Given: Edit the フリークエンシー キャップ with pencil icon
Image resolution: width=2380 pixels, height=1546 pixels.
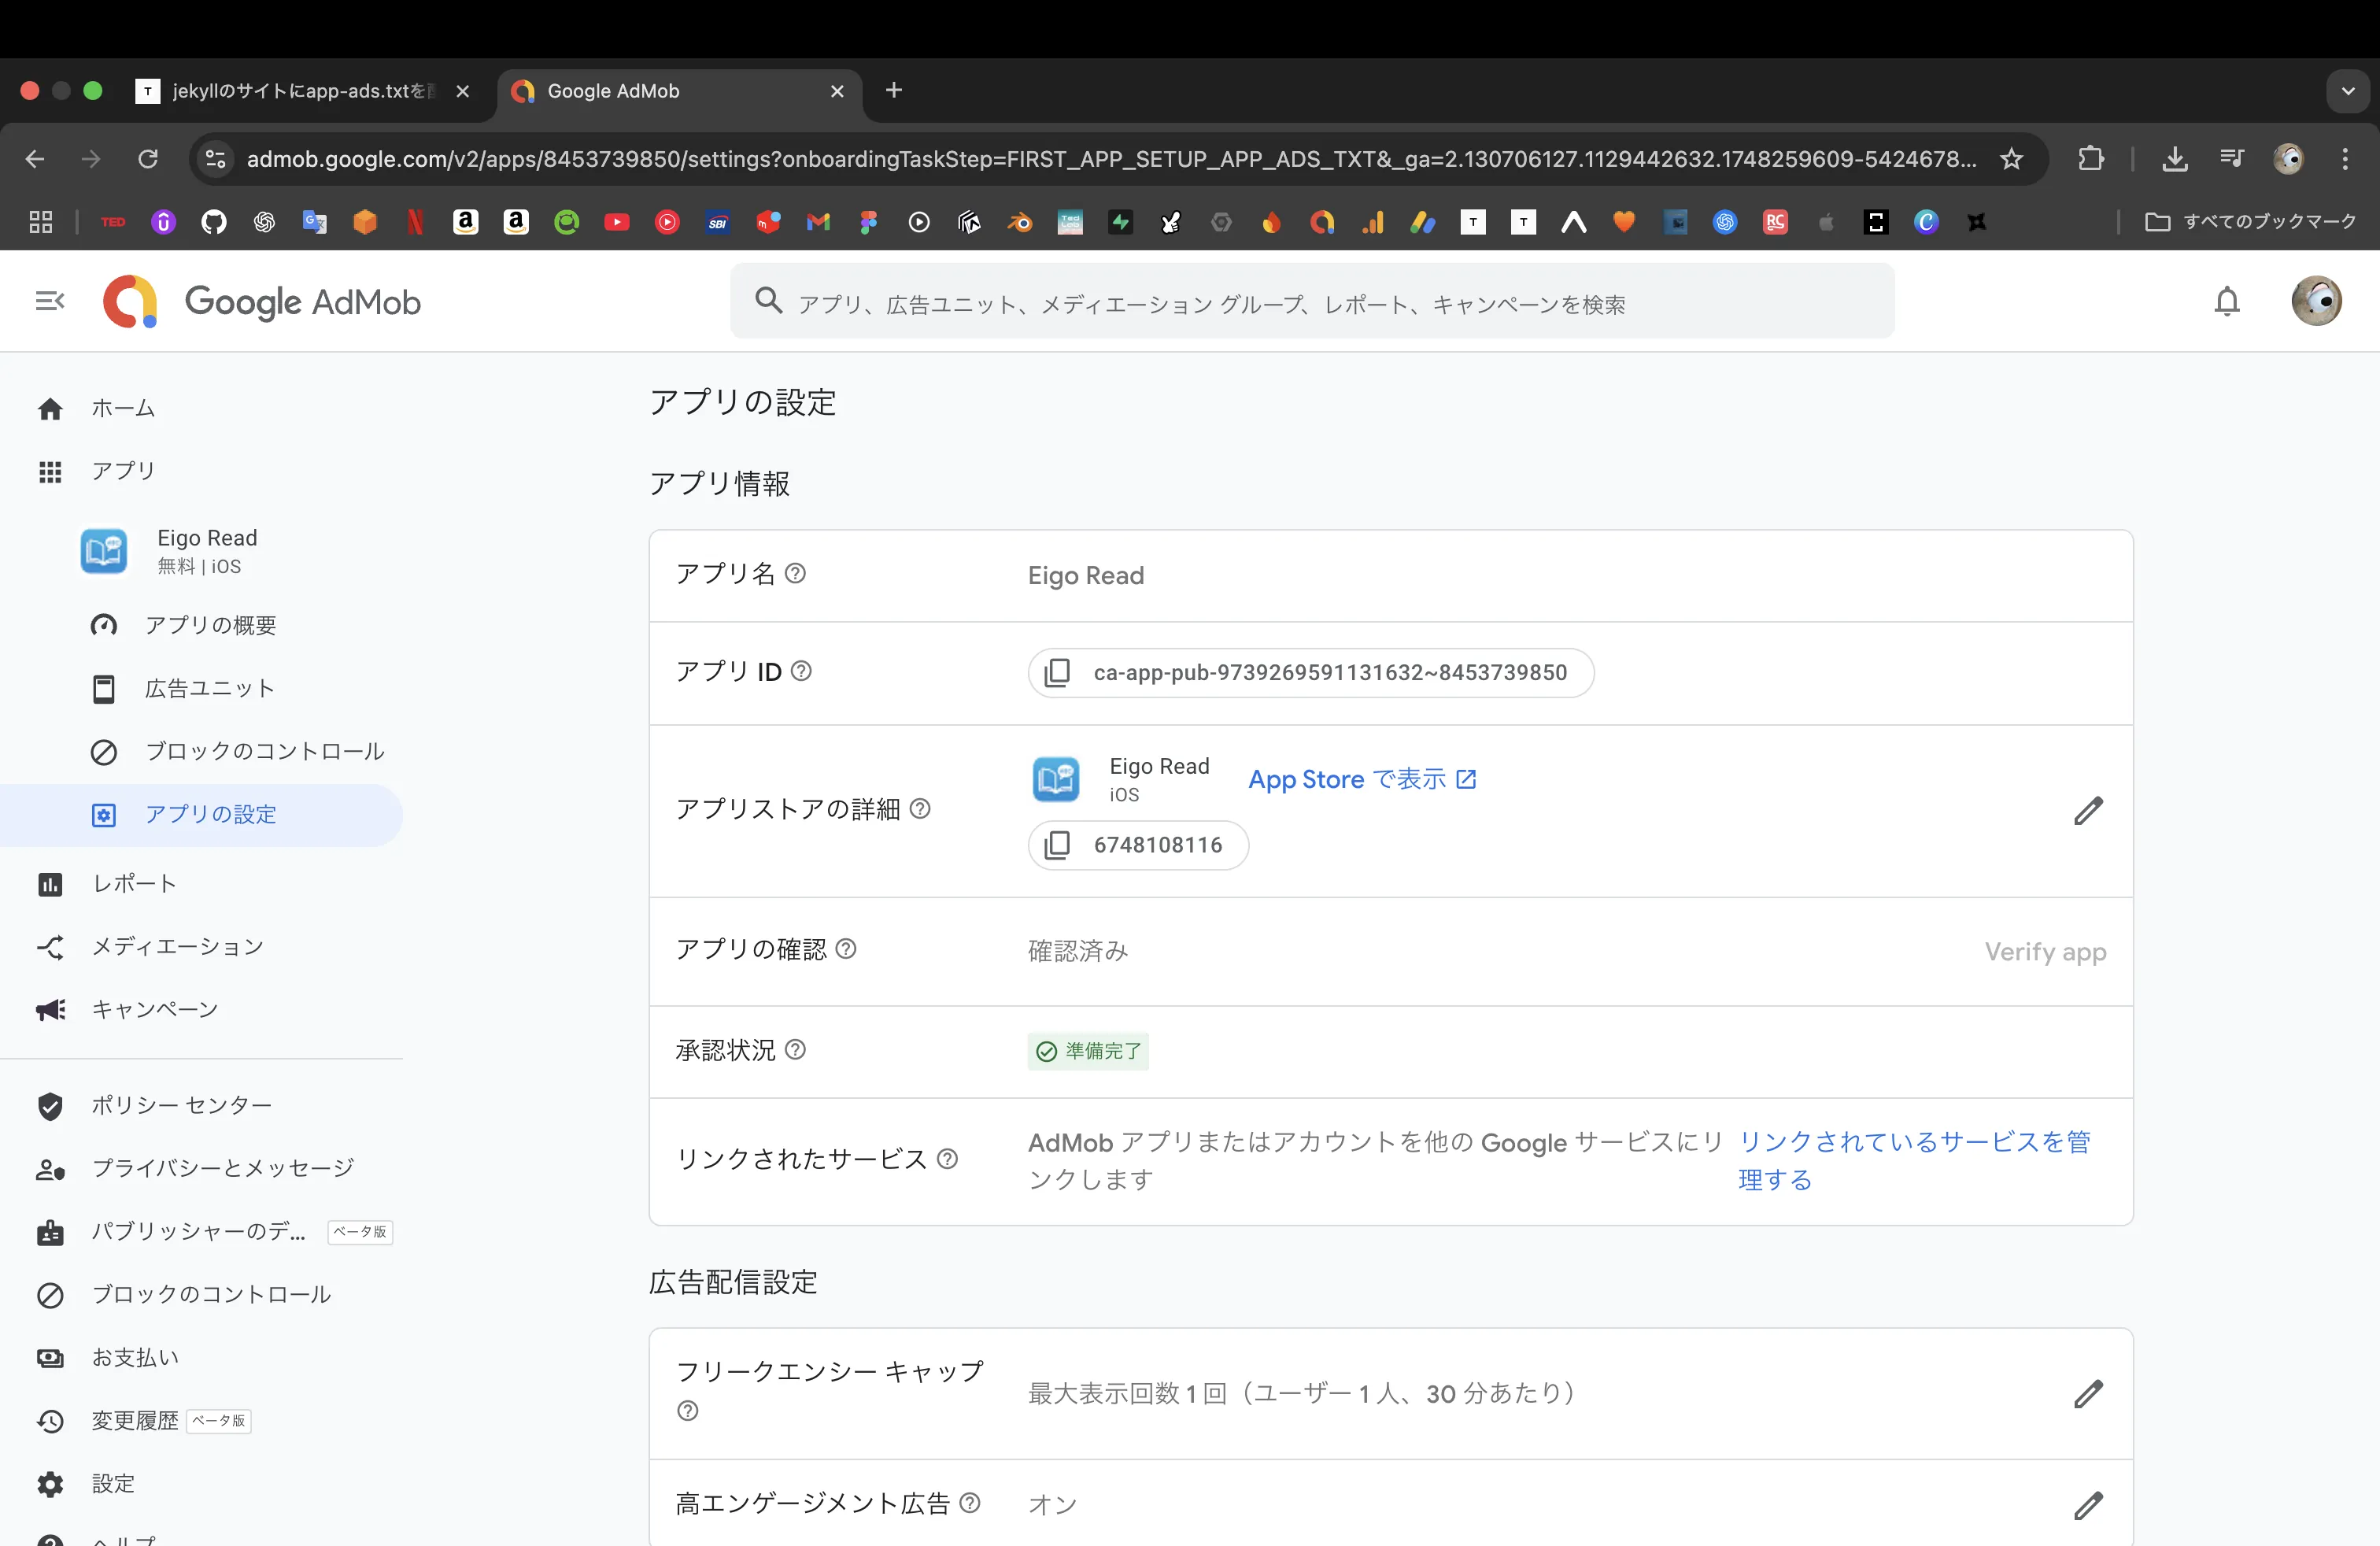Looking at the screenshot, I should click(x=2088, y=1394).
